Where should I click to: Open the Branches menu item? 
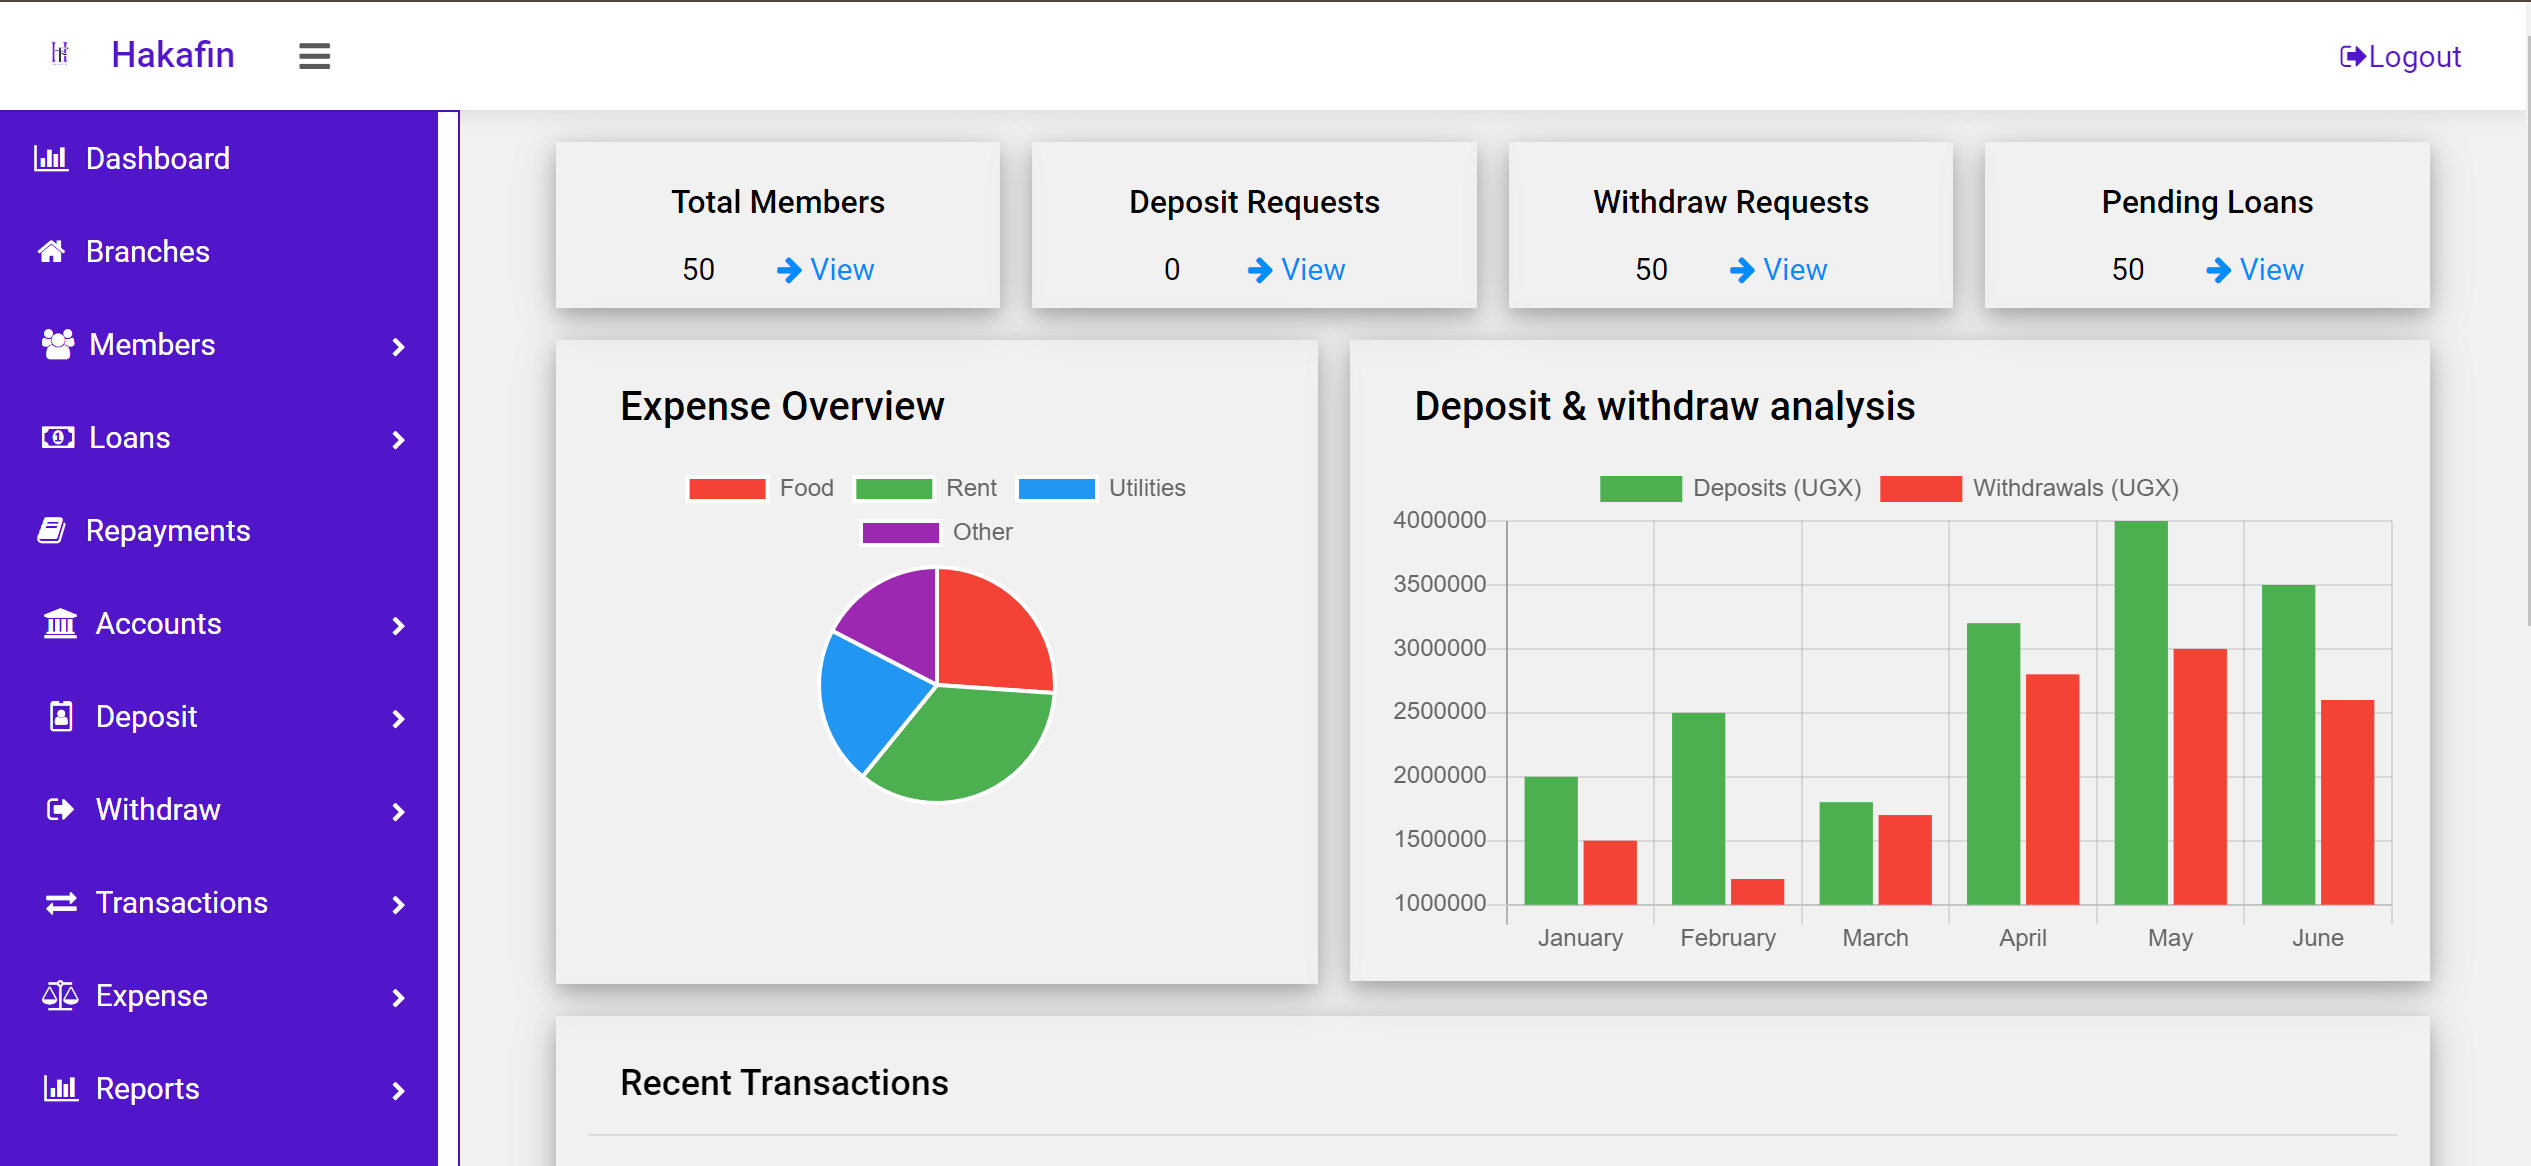click(219, 251)
